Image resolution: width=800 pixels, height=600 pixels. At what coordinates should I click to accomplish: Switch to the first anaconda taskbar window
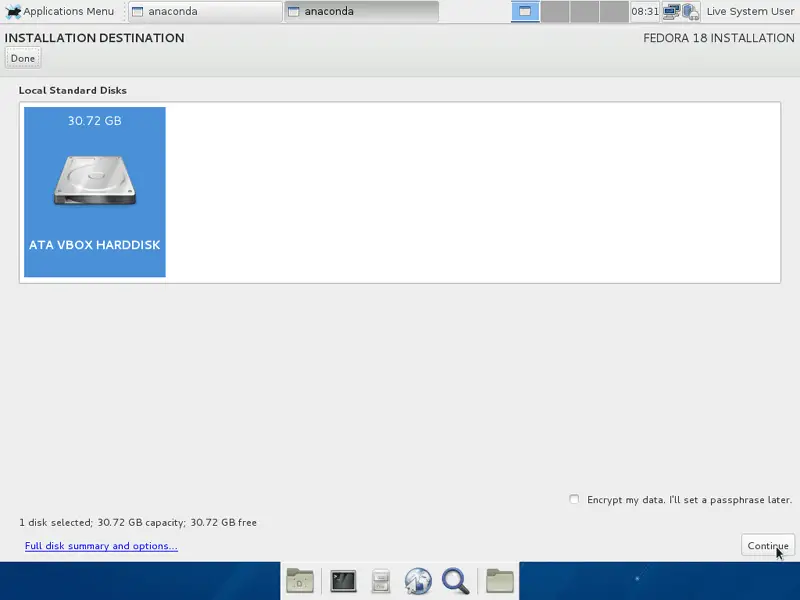[205, 11]
